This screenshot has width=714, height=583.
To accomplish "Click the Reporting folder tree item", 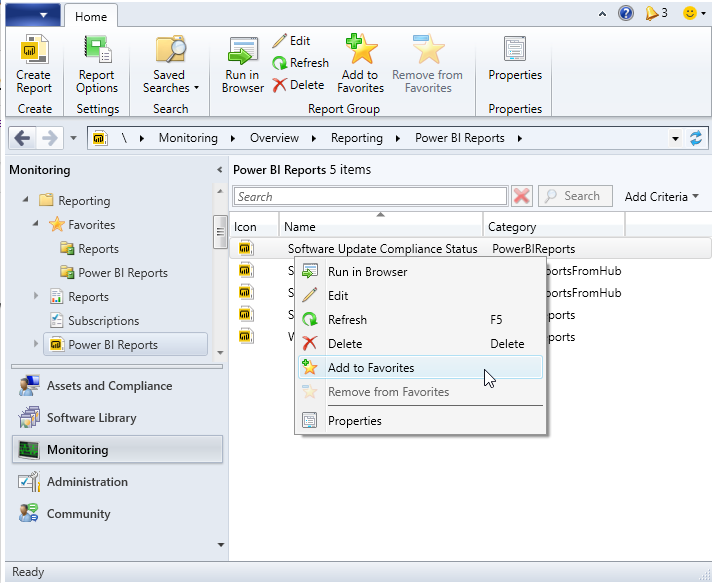I will (75, 200).
